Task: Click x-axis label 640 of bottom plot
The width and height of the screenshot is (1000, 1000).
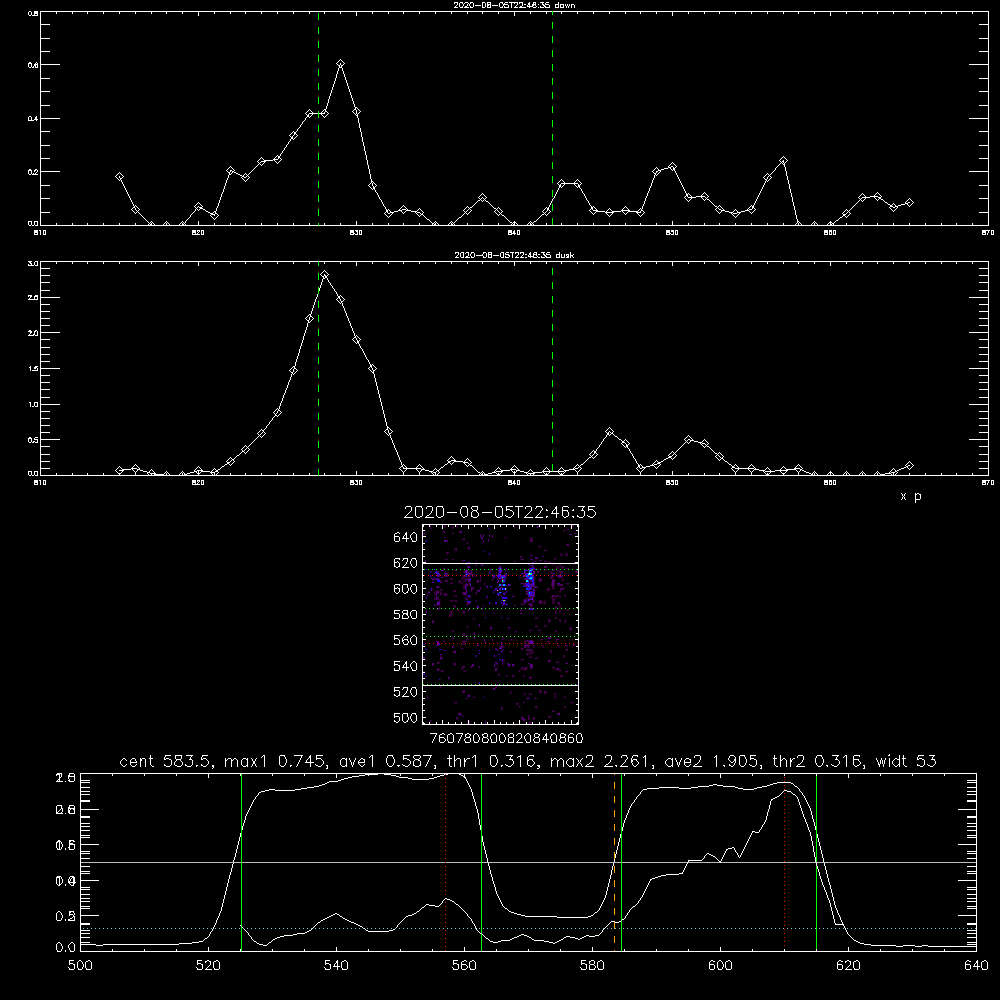Action: (x=976, y=966)
